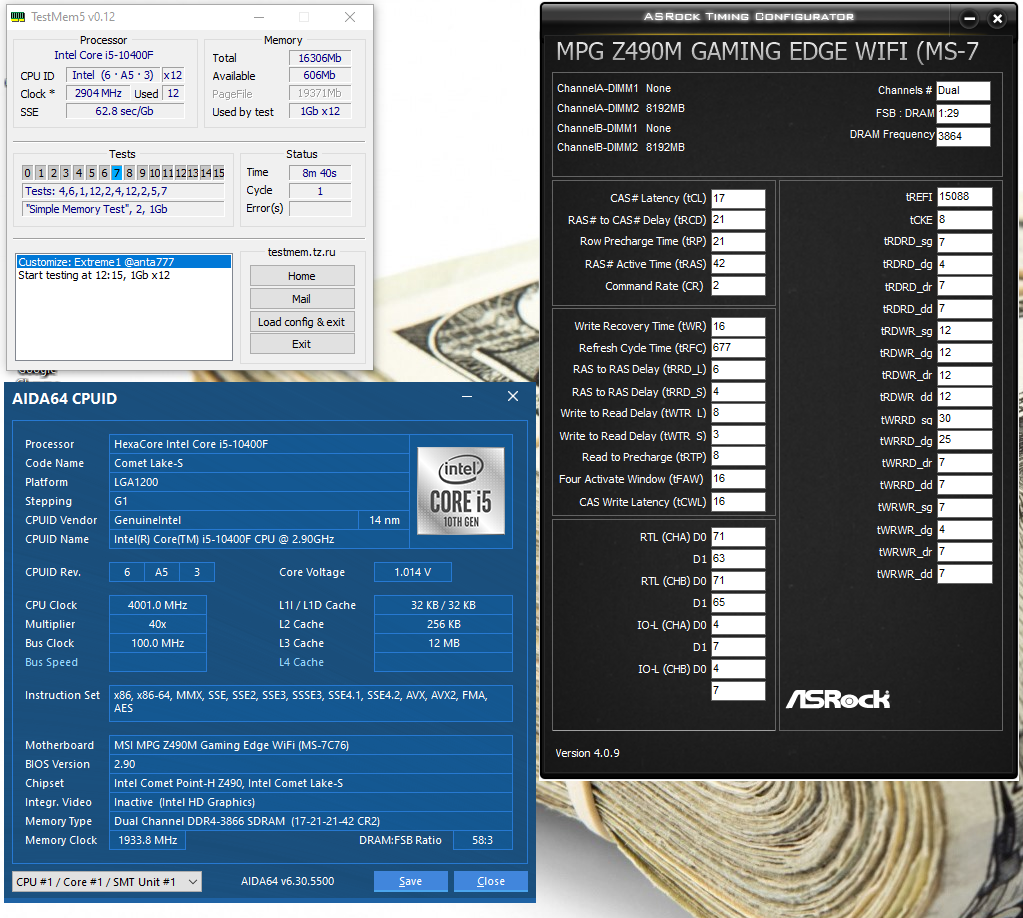Click Load config & exit button
This screenshot has width=1023, height=918.
[302, 322]
